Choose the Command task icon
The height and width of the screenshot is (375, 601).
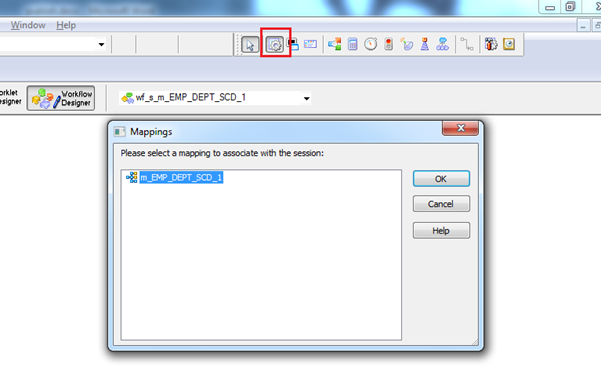293,44
